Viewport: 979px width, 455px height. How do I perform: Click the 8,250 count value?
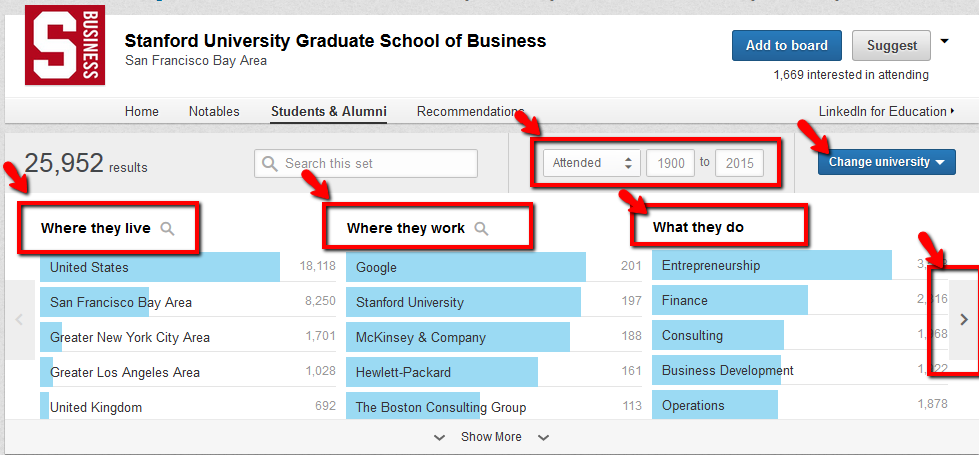pyautogui.click(x=320, y=301)
